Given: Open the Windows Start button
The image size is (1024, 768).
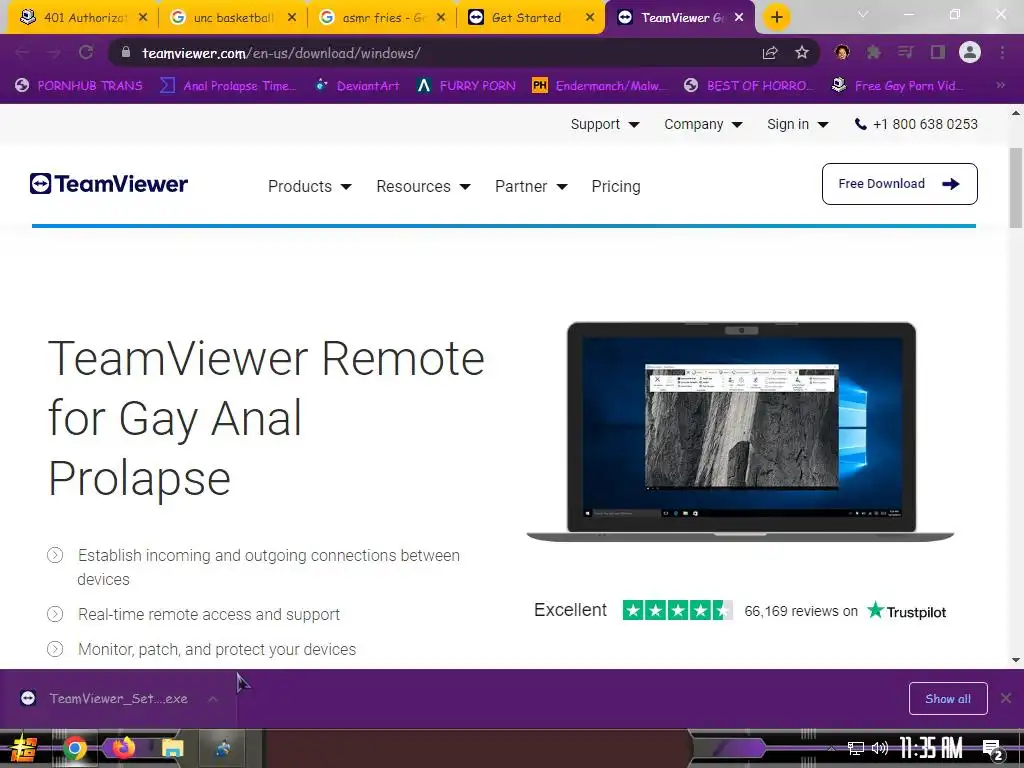Looking at the screenshot, I should (24, 748).
